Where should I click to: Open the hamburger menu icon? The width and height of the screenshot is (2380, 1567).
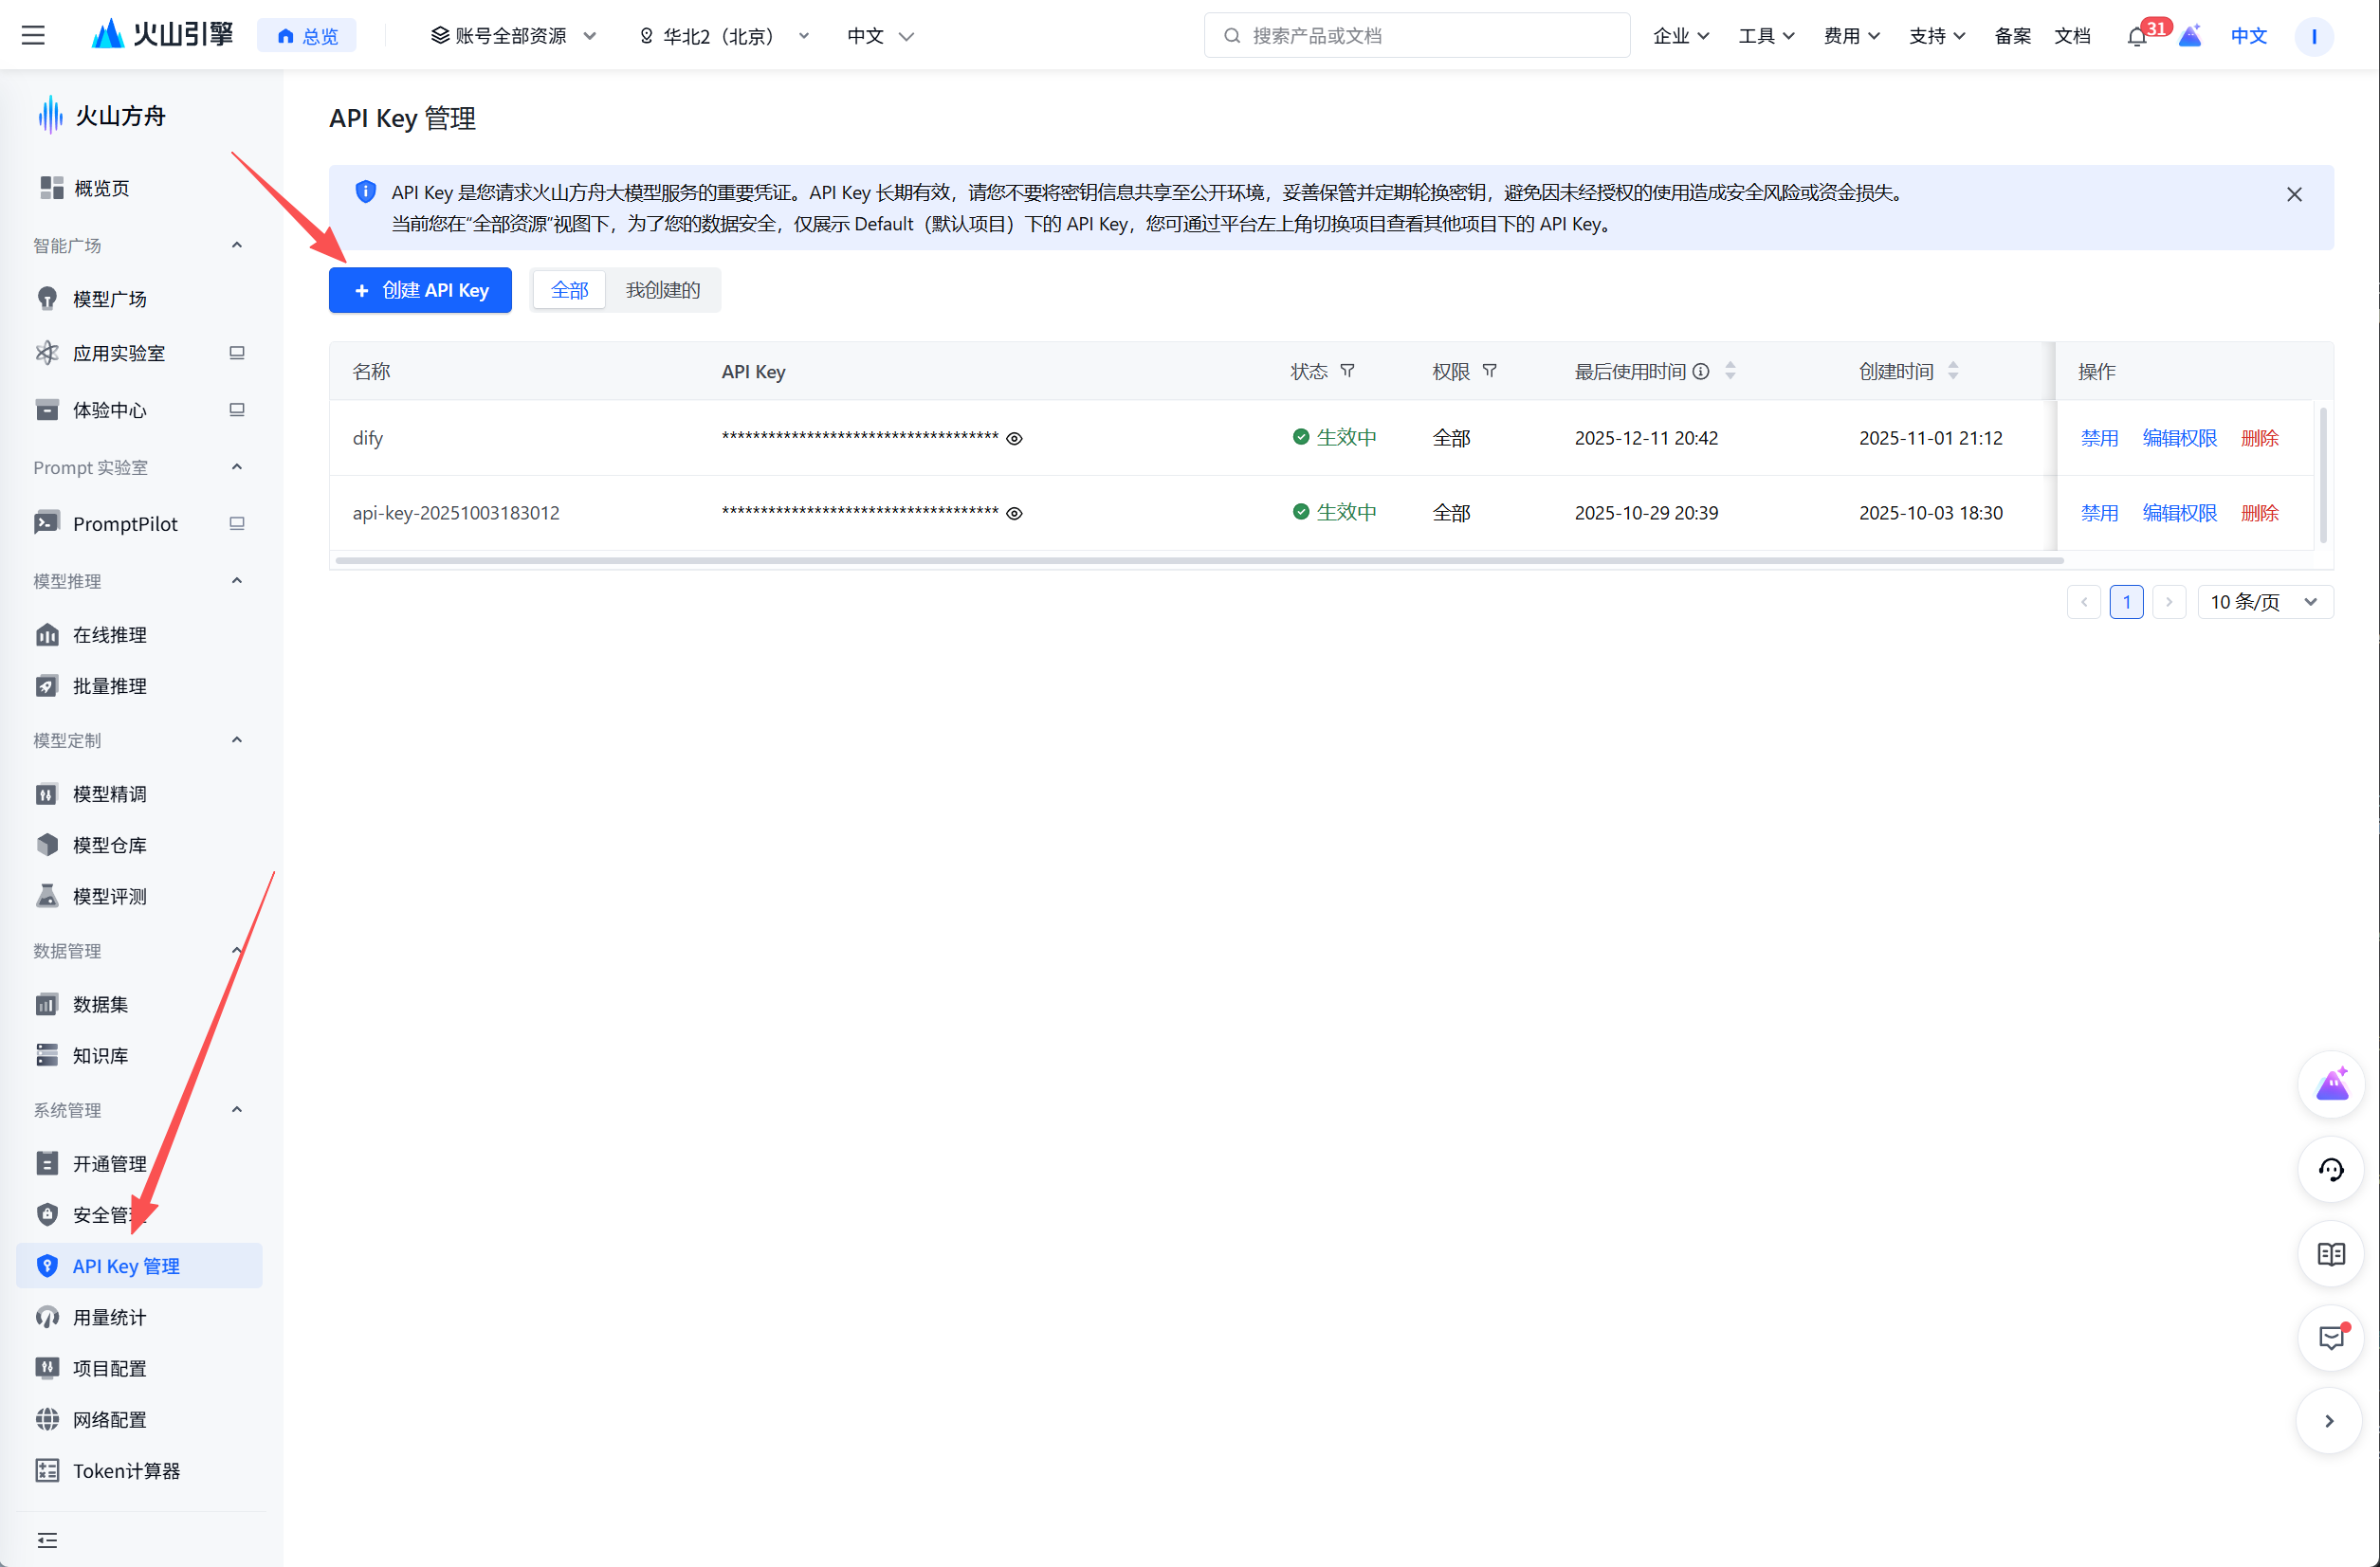33,36
